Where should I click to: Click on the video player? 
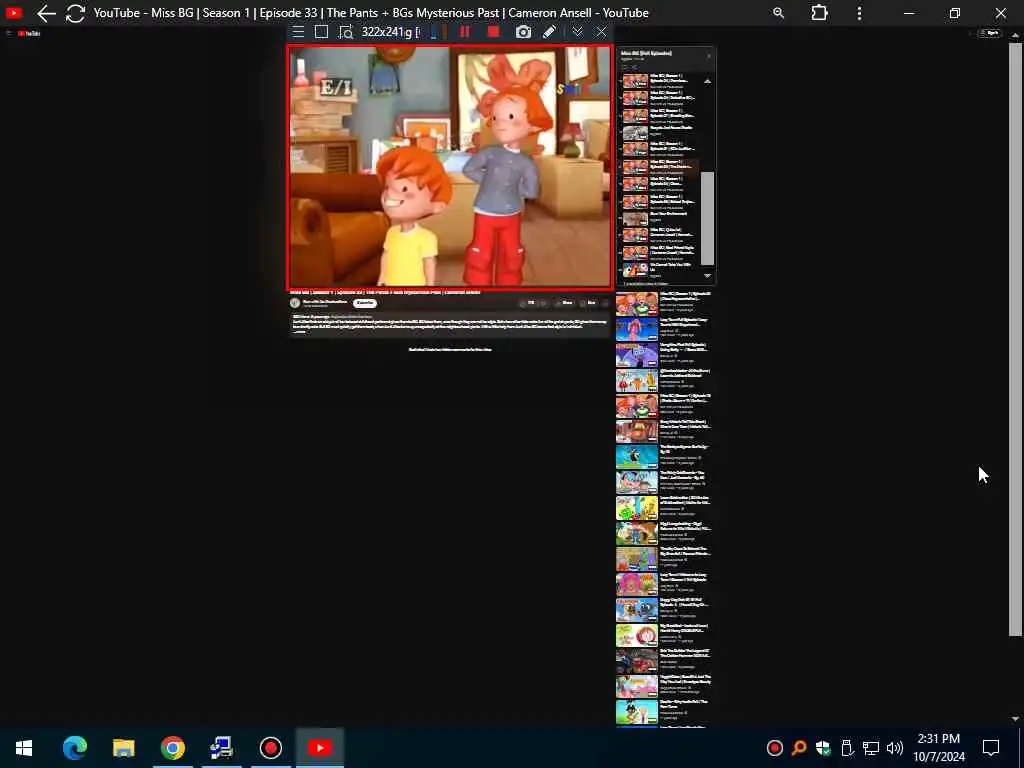[450, 167]
